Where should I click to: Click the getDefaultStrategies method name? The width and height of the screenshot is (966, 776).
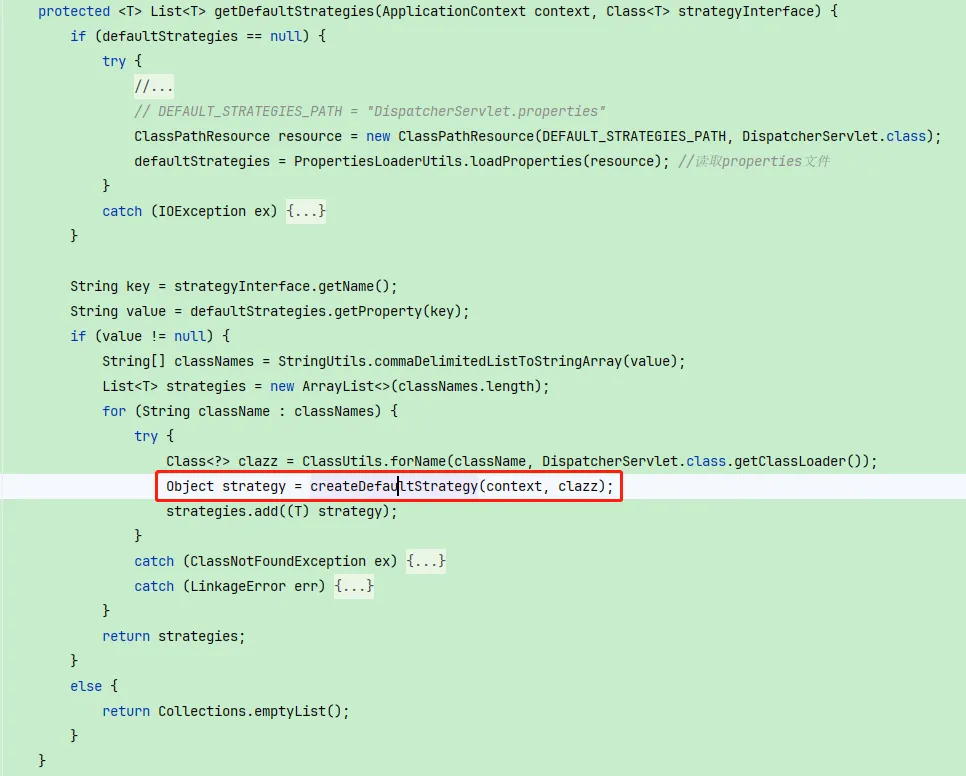pos(294,11)
